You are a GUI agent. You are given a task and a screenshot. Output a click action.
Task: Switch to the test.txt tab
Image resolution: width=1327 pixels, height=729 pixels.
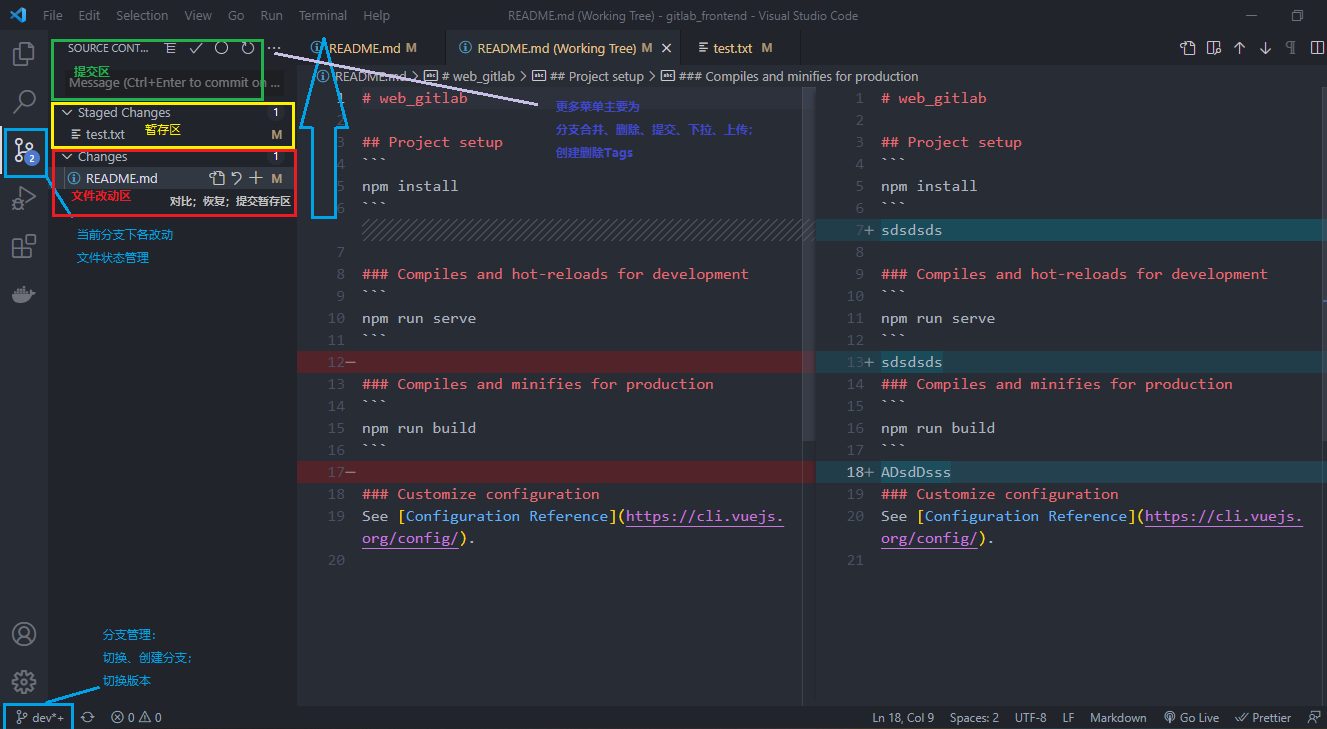pyautogui.click(x=731, y=47)
